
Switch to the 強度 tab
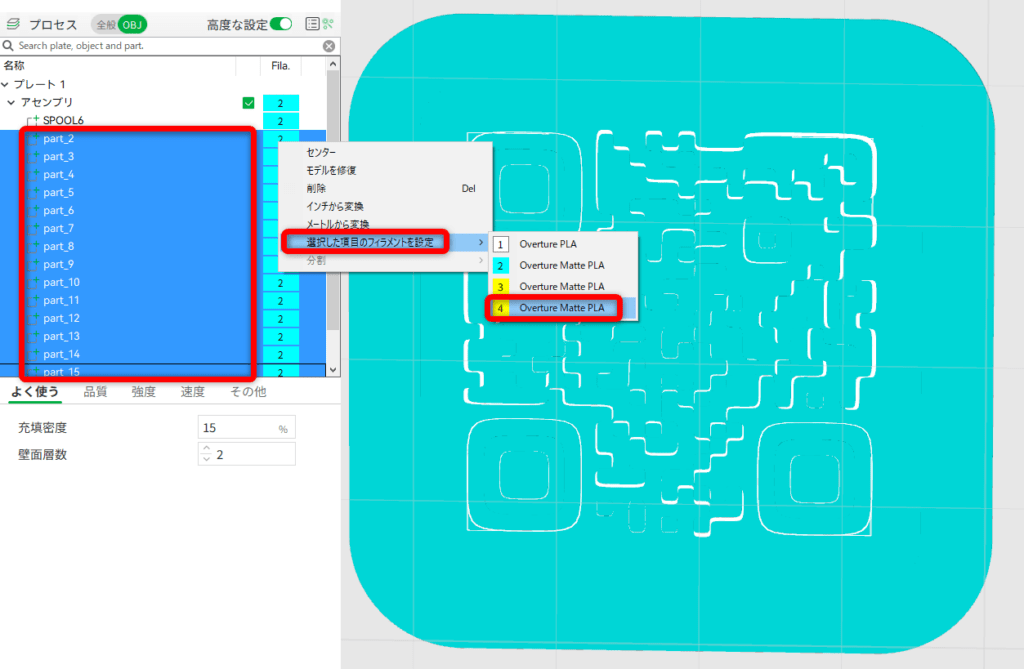(x=144, y=391)
